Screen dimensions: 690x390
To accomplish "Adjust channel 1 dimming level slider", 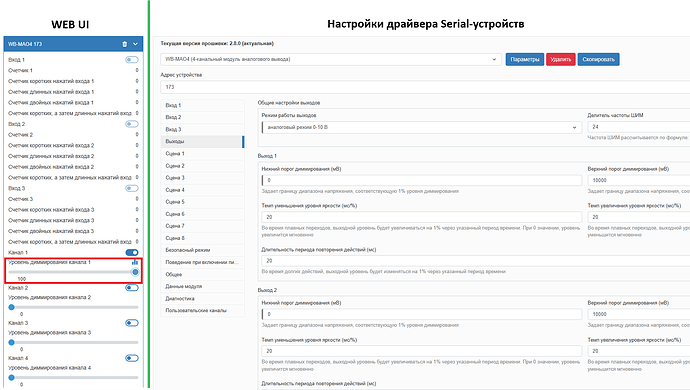I will (x=73, y=272).
